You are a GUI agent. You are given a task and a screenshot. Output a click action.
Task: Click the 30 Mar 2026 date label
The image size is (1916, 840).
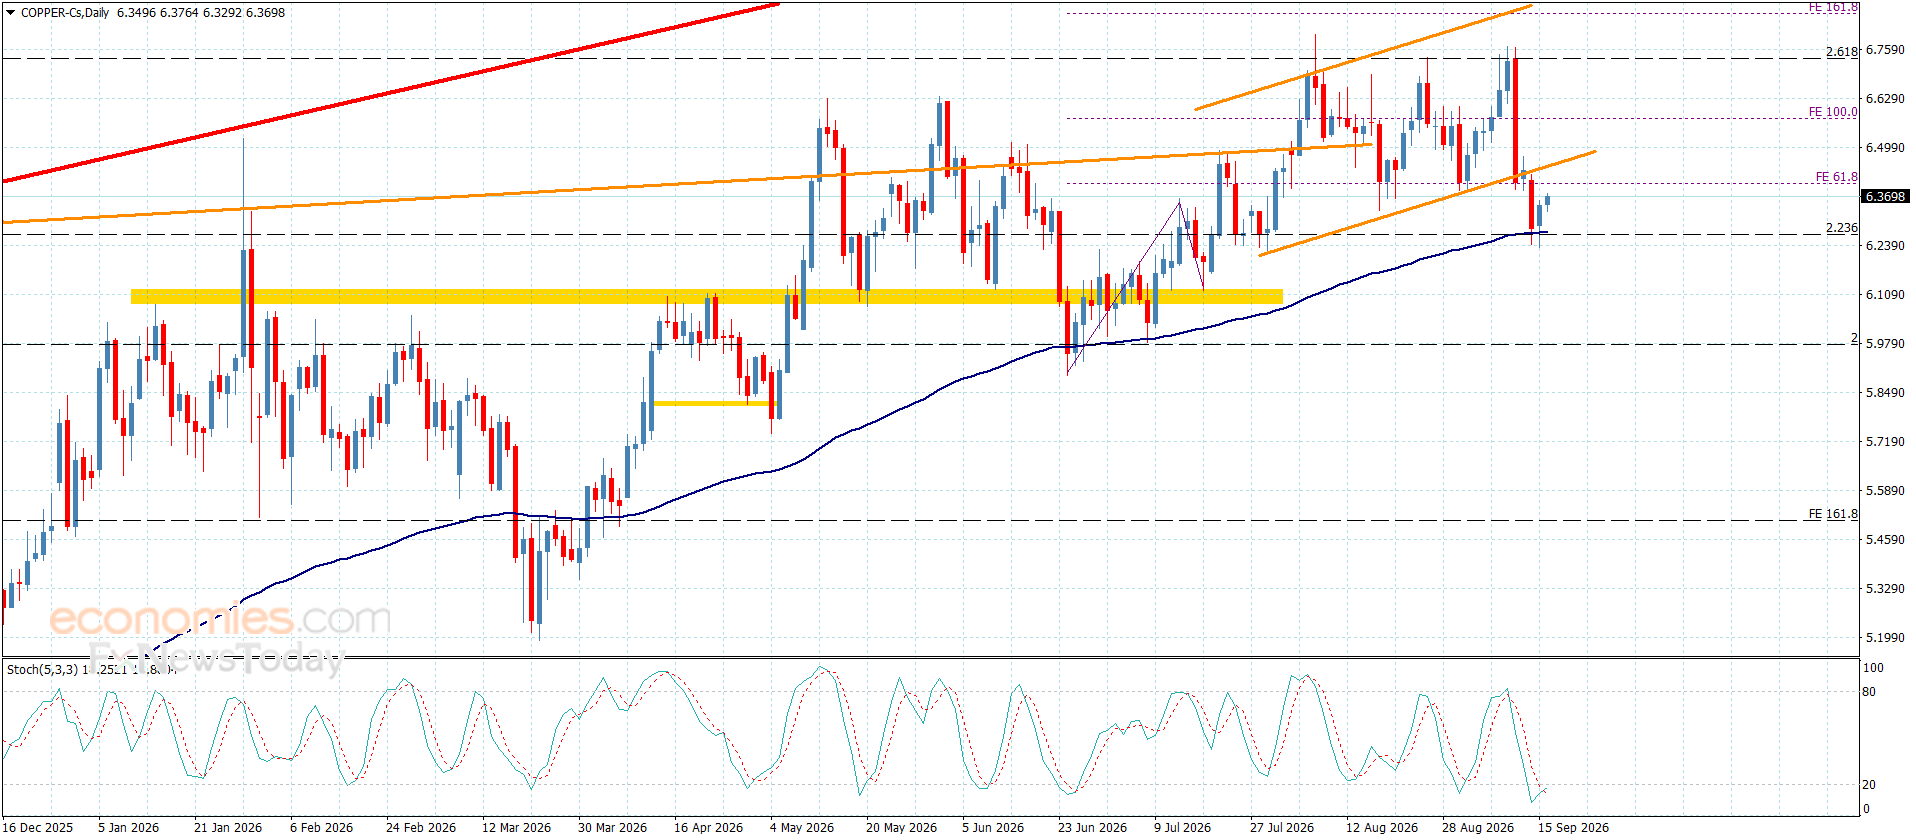coord(612,828)
